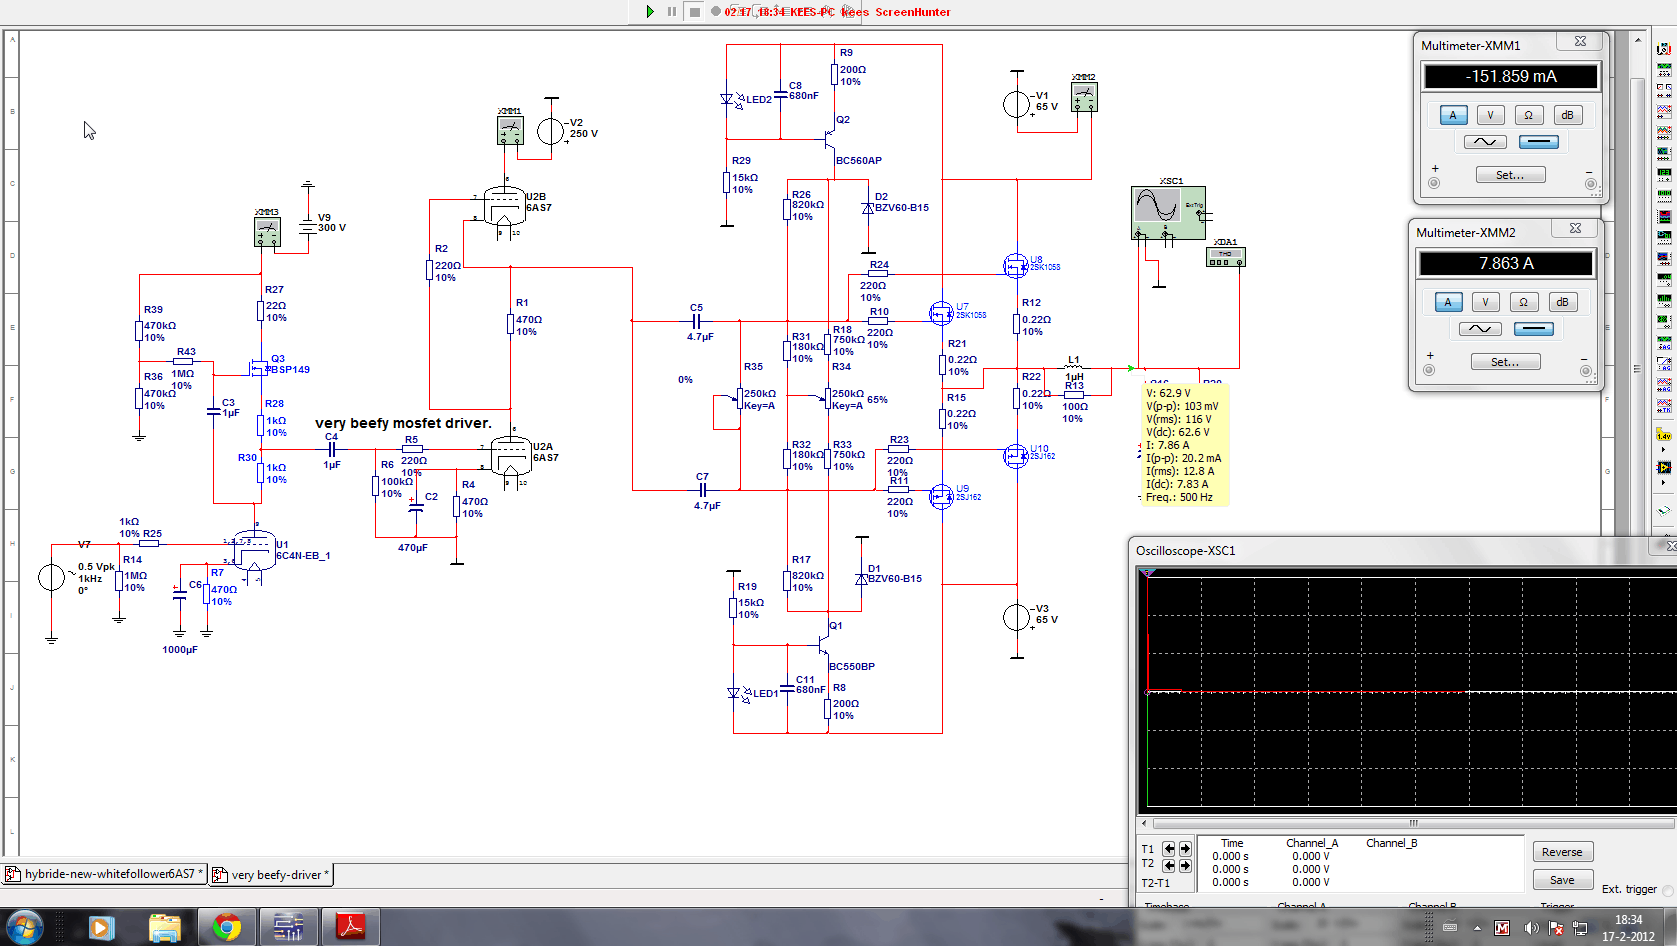Switch Multimeter-XMM2 to voltmeter (V) mode

click(x=1485, y=302)
